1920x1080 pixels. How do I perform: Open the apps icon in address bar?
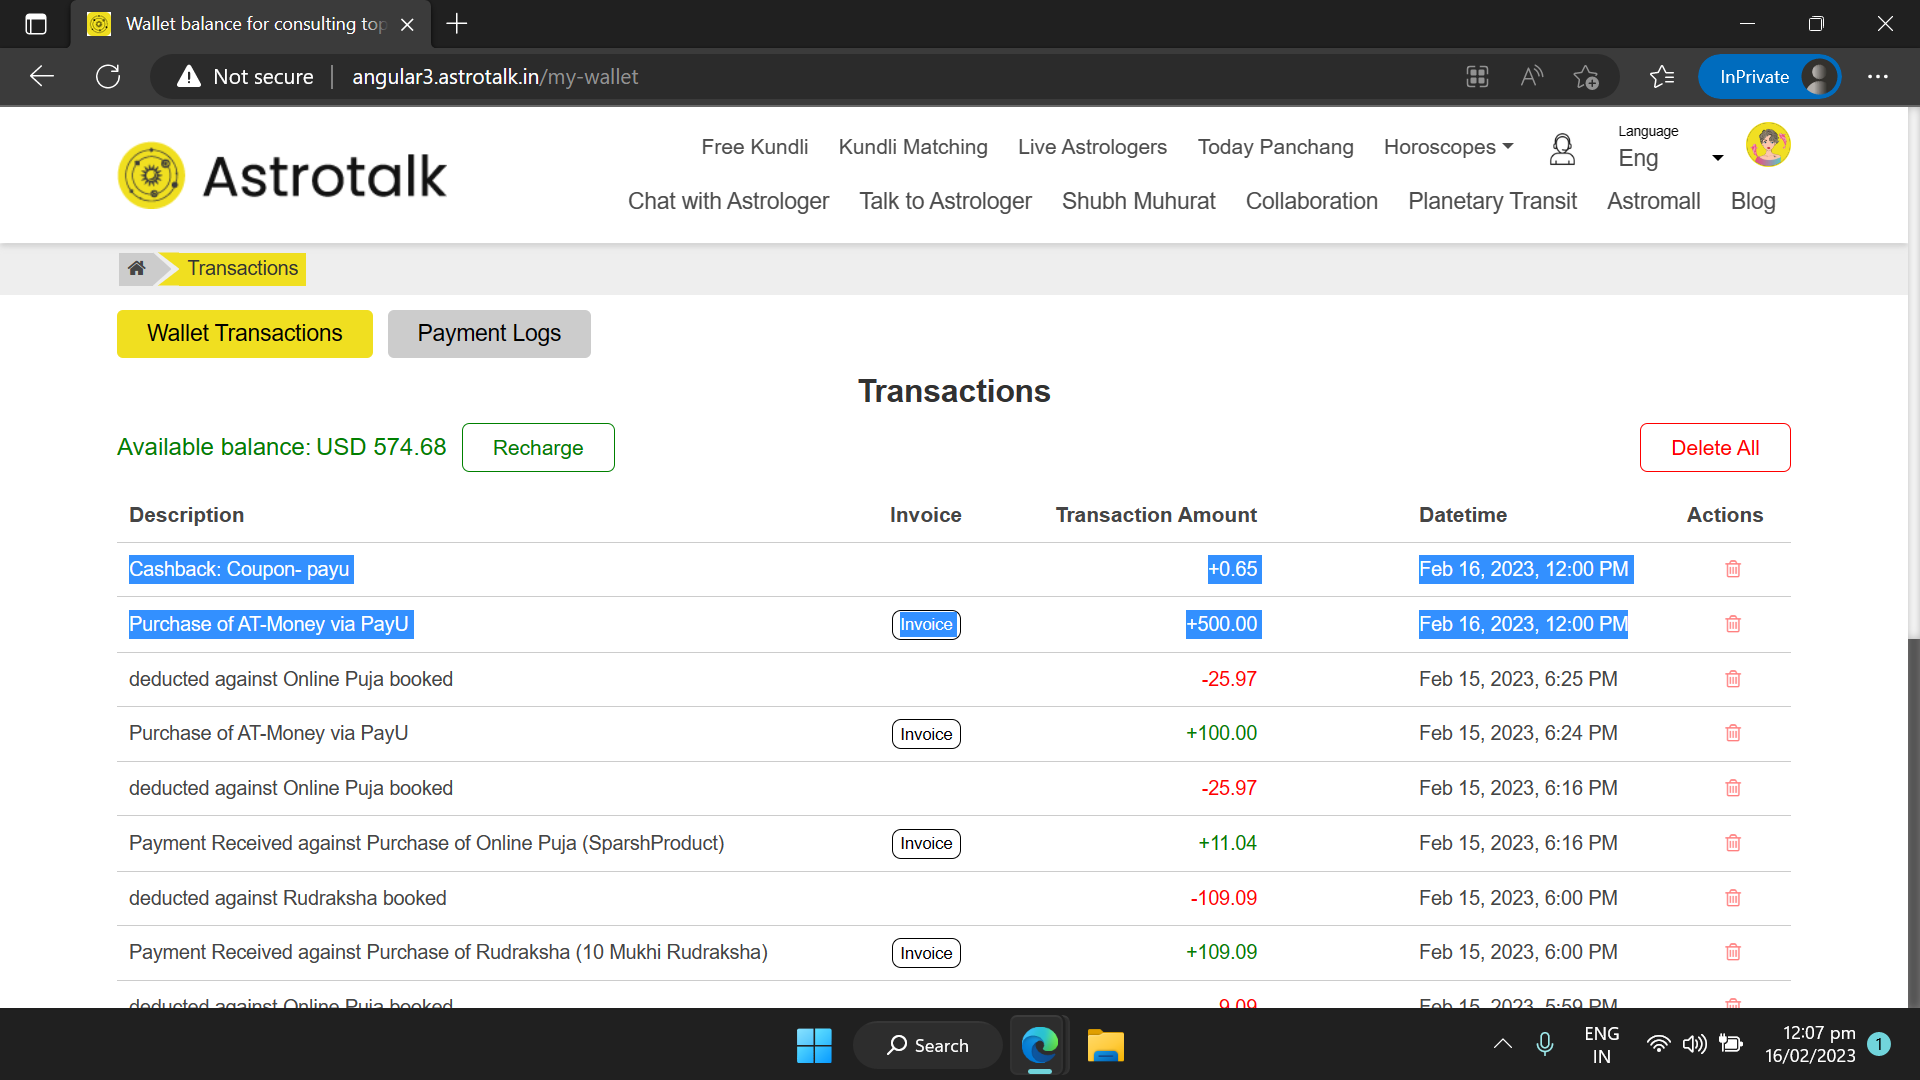tap(1478, 77)
